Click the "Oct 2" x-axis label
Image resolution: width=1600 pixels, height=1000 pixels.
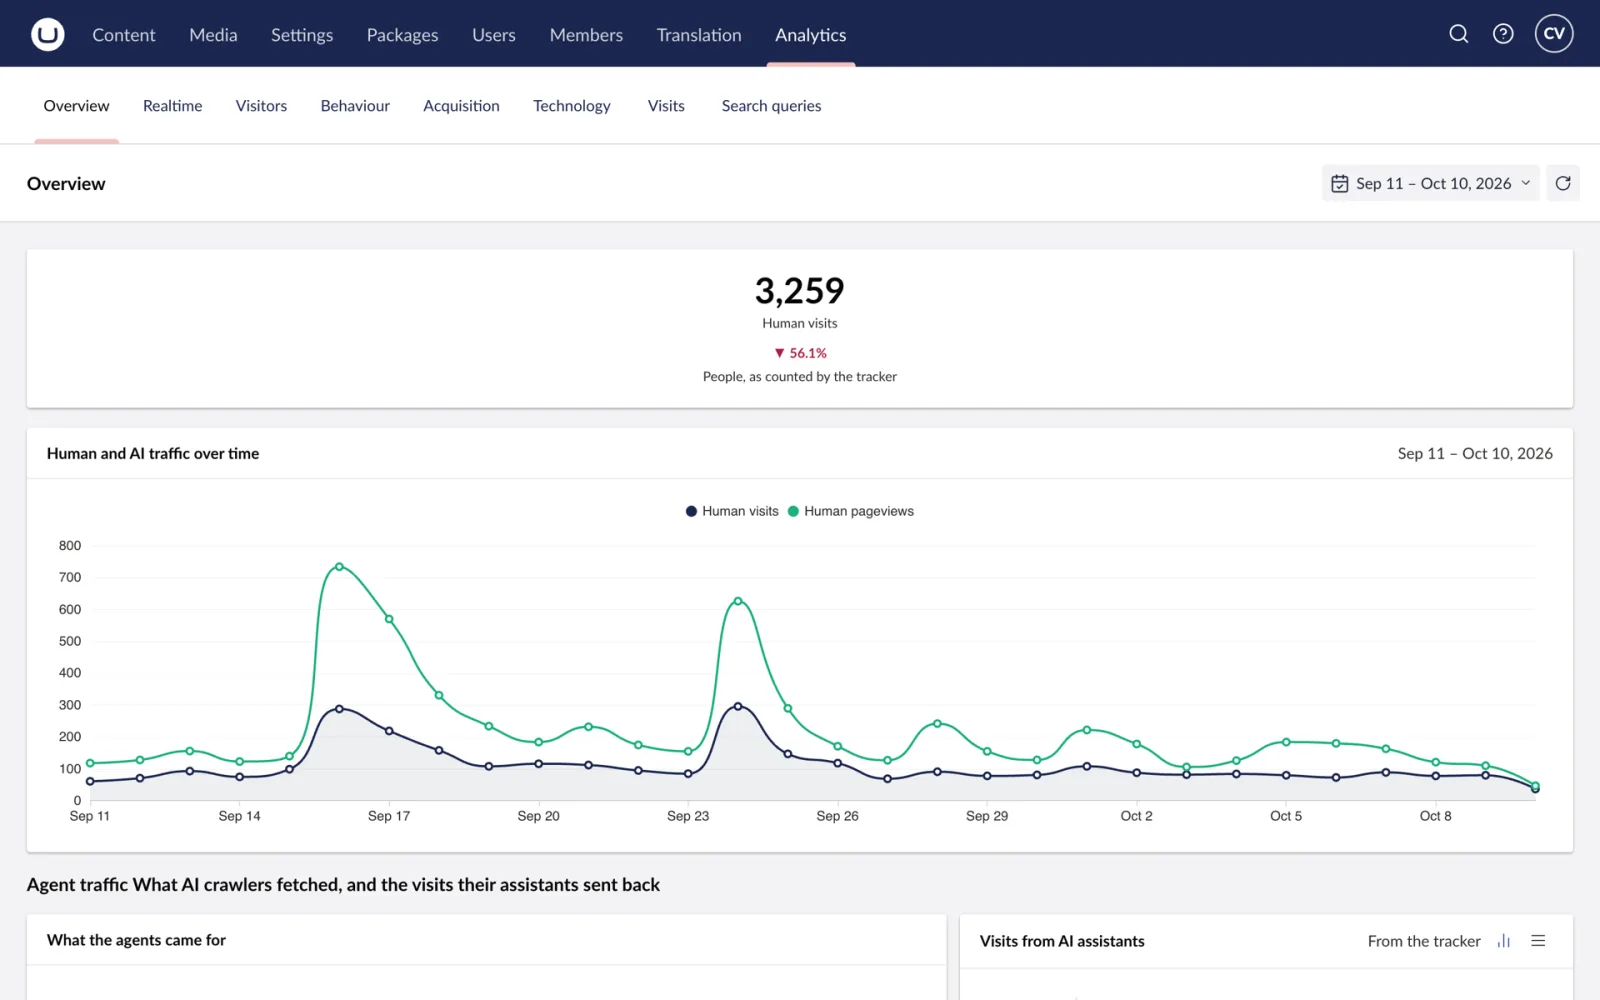[1136, 816]
